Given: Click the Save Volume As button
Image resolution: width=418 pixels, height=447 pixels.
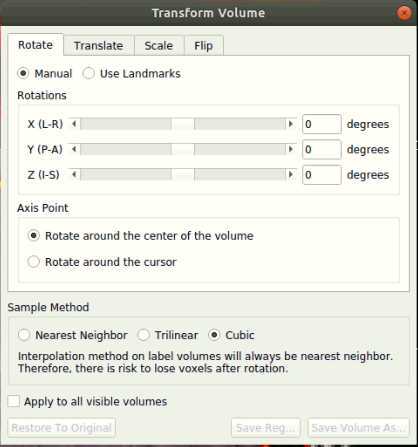Looking at the screenshot, I should tap(359, 428).
